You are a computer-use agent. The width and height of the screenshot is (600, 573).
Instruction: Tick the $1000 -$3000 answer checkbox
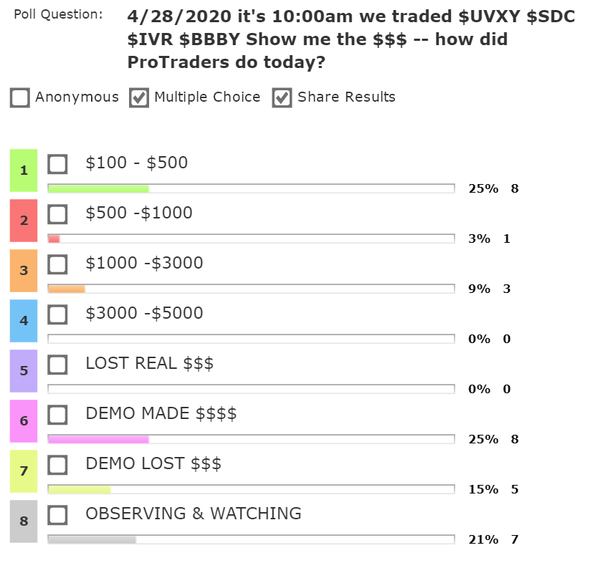[58, 264]
